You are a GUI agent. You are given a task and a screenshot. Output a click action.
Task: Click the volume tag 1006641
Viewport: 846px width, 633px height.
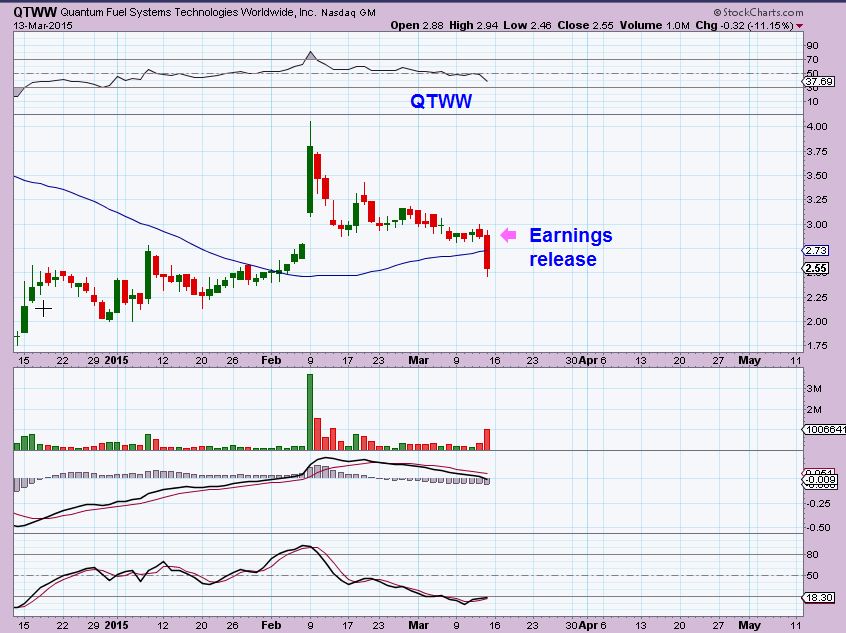click(824, 430)
